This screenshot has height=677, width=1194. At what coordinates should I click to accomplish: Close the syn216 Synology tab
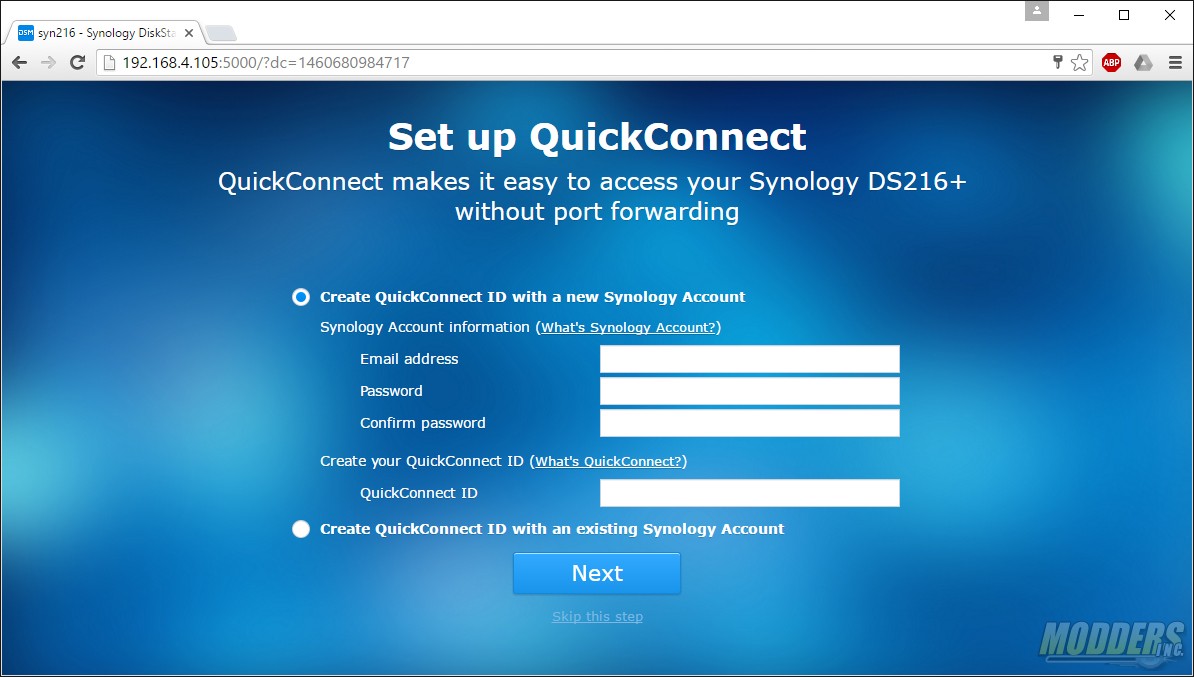point(189,33)
